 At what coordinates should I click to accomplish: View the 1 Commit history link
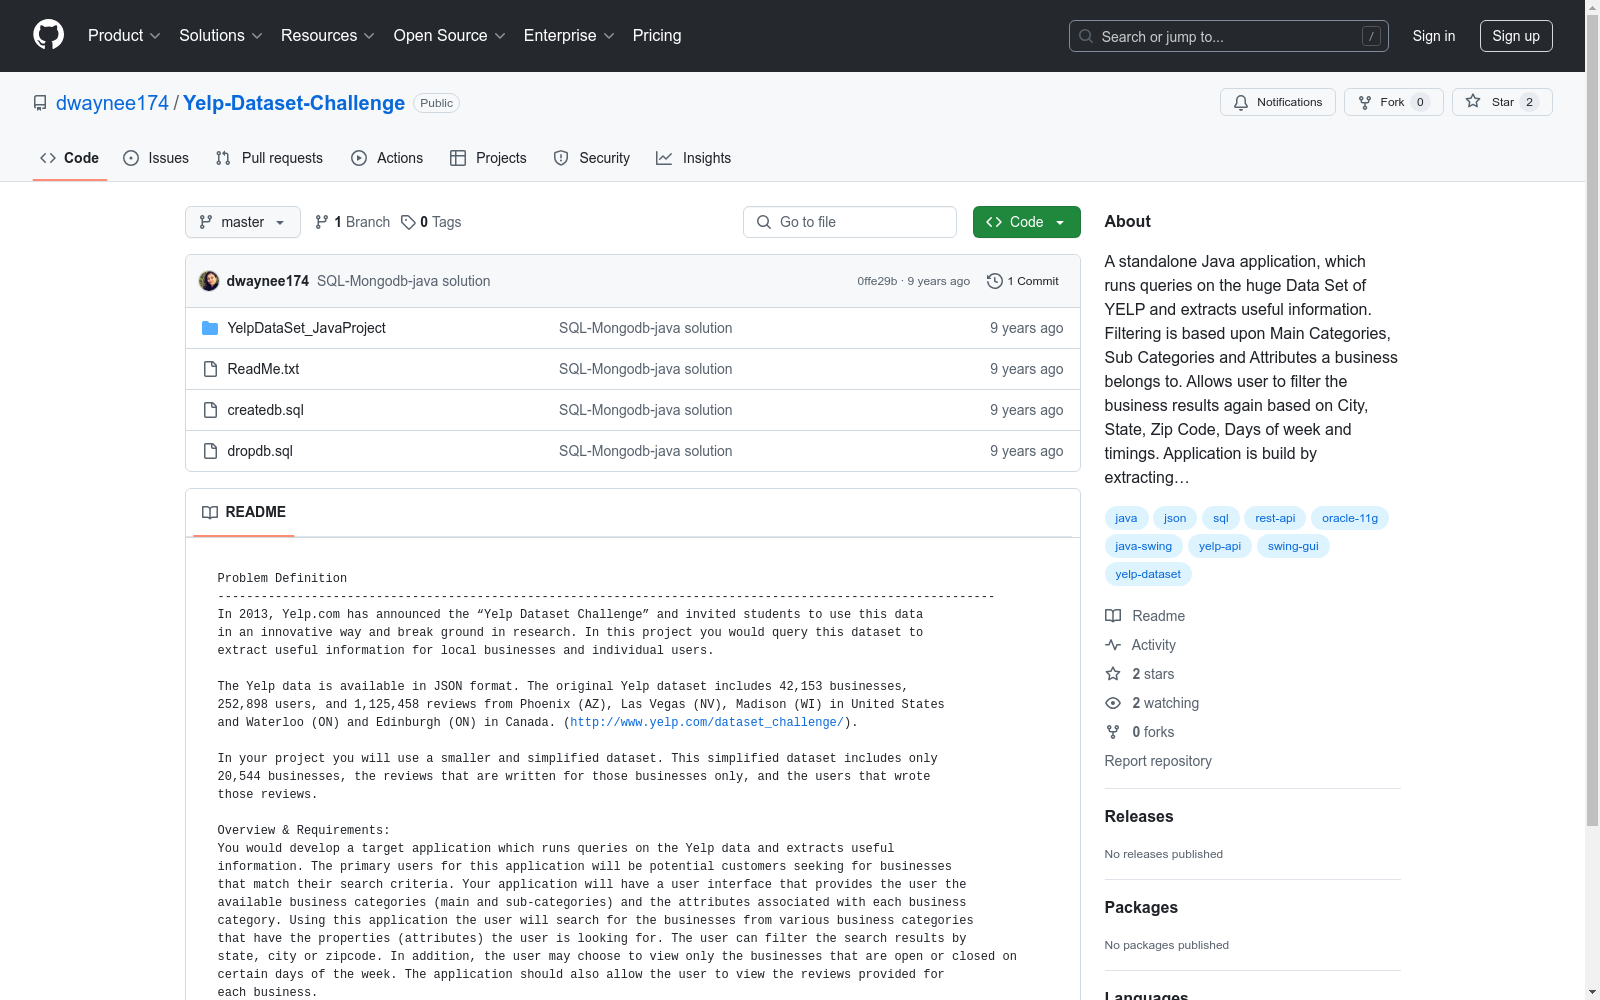1022,281
